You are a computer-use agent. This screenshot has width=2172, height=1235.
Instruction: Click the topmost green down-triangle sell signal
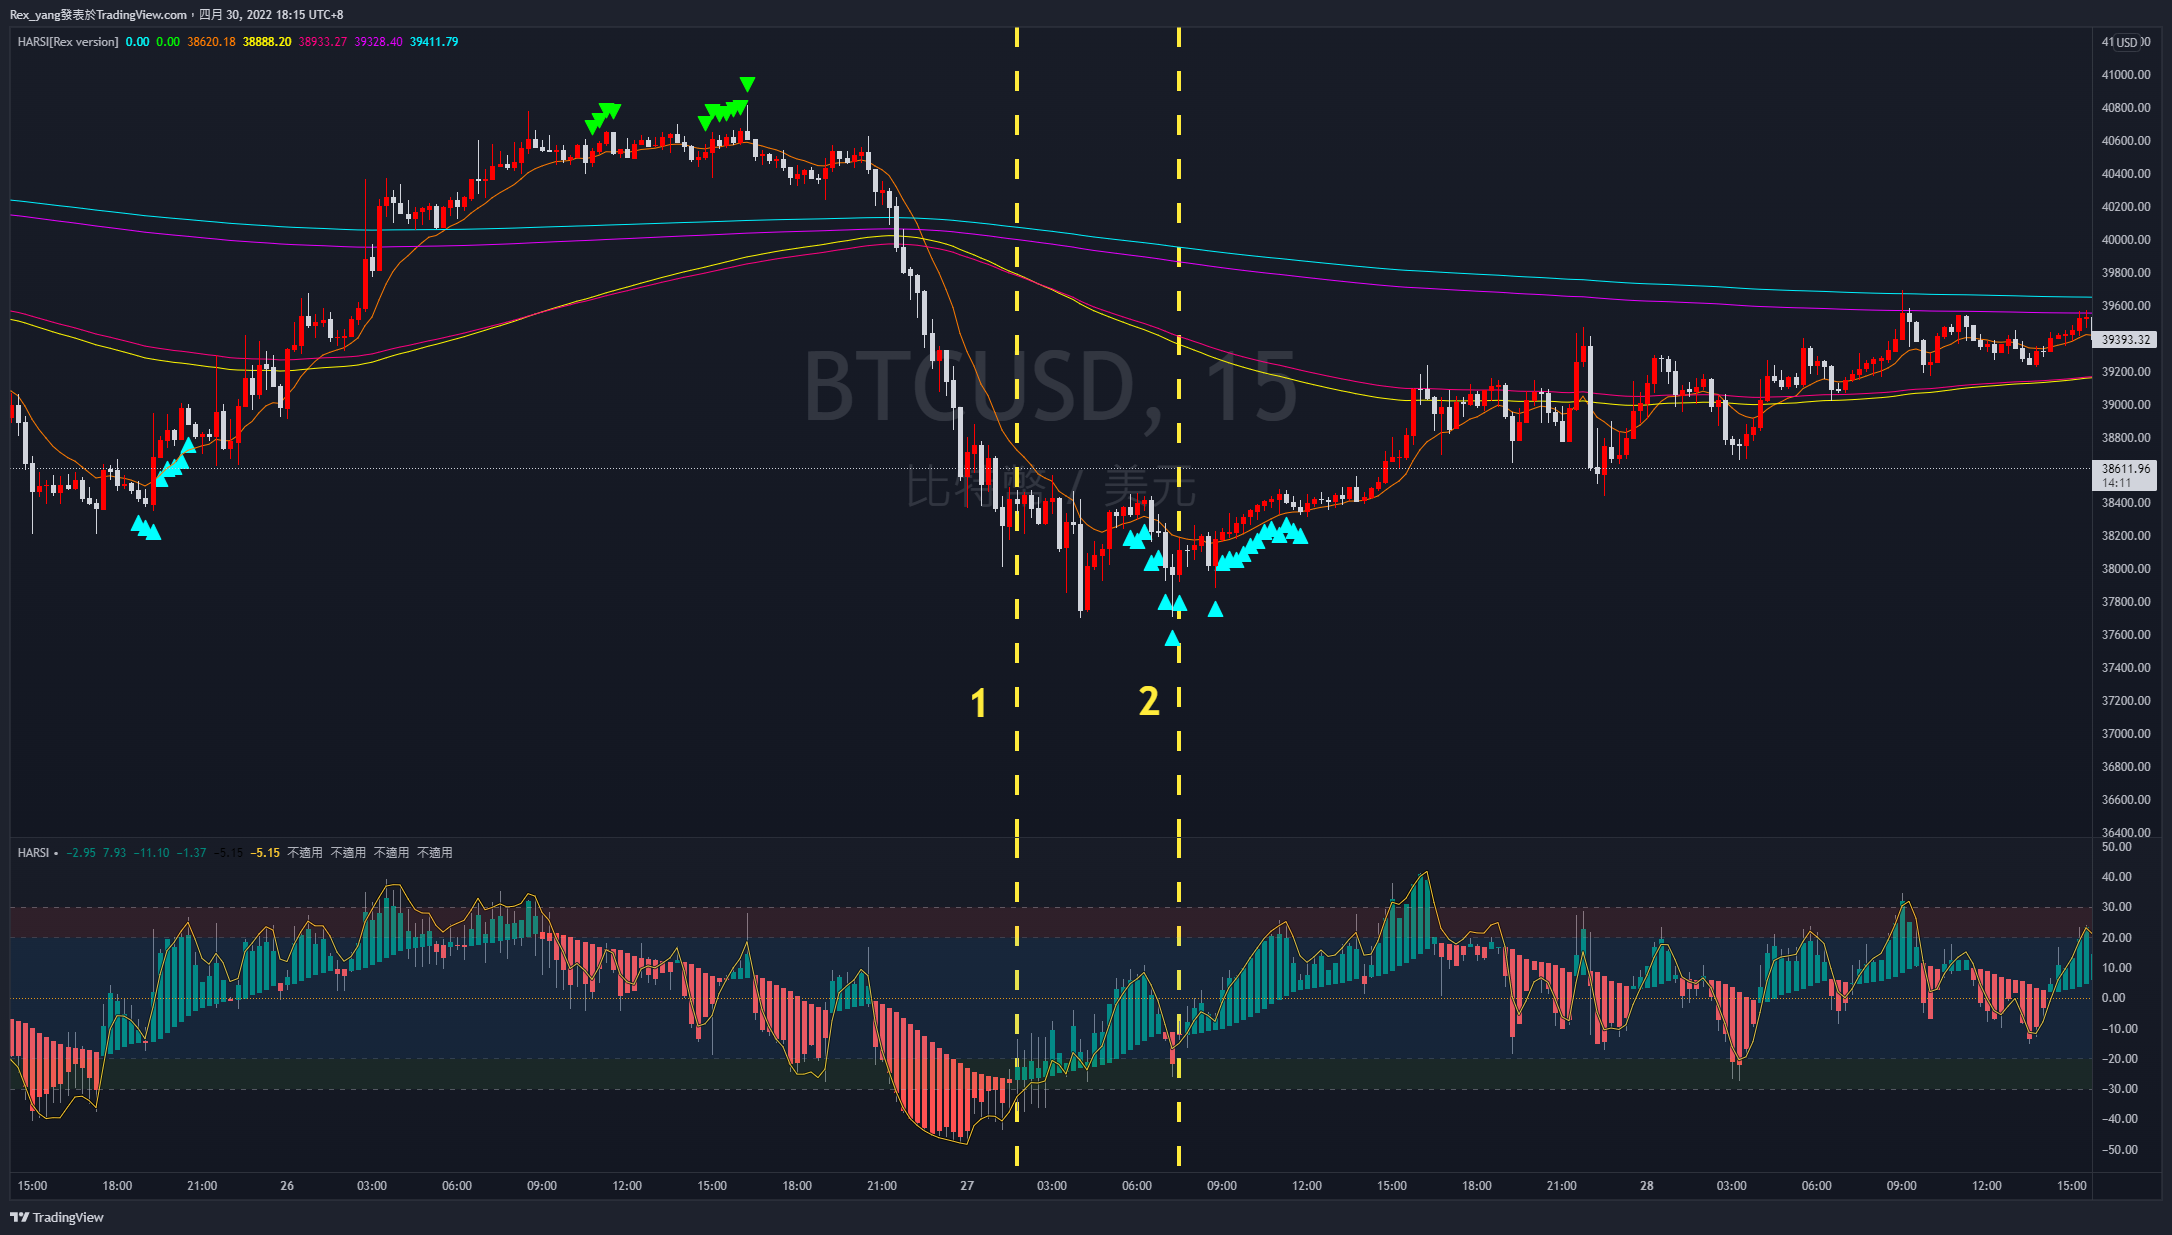tap(747, 84)
